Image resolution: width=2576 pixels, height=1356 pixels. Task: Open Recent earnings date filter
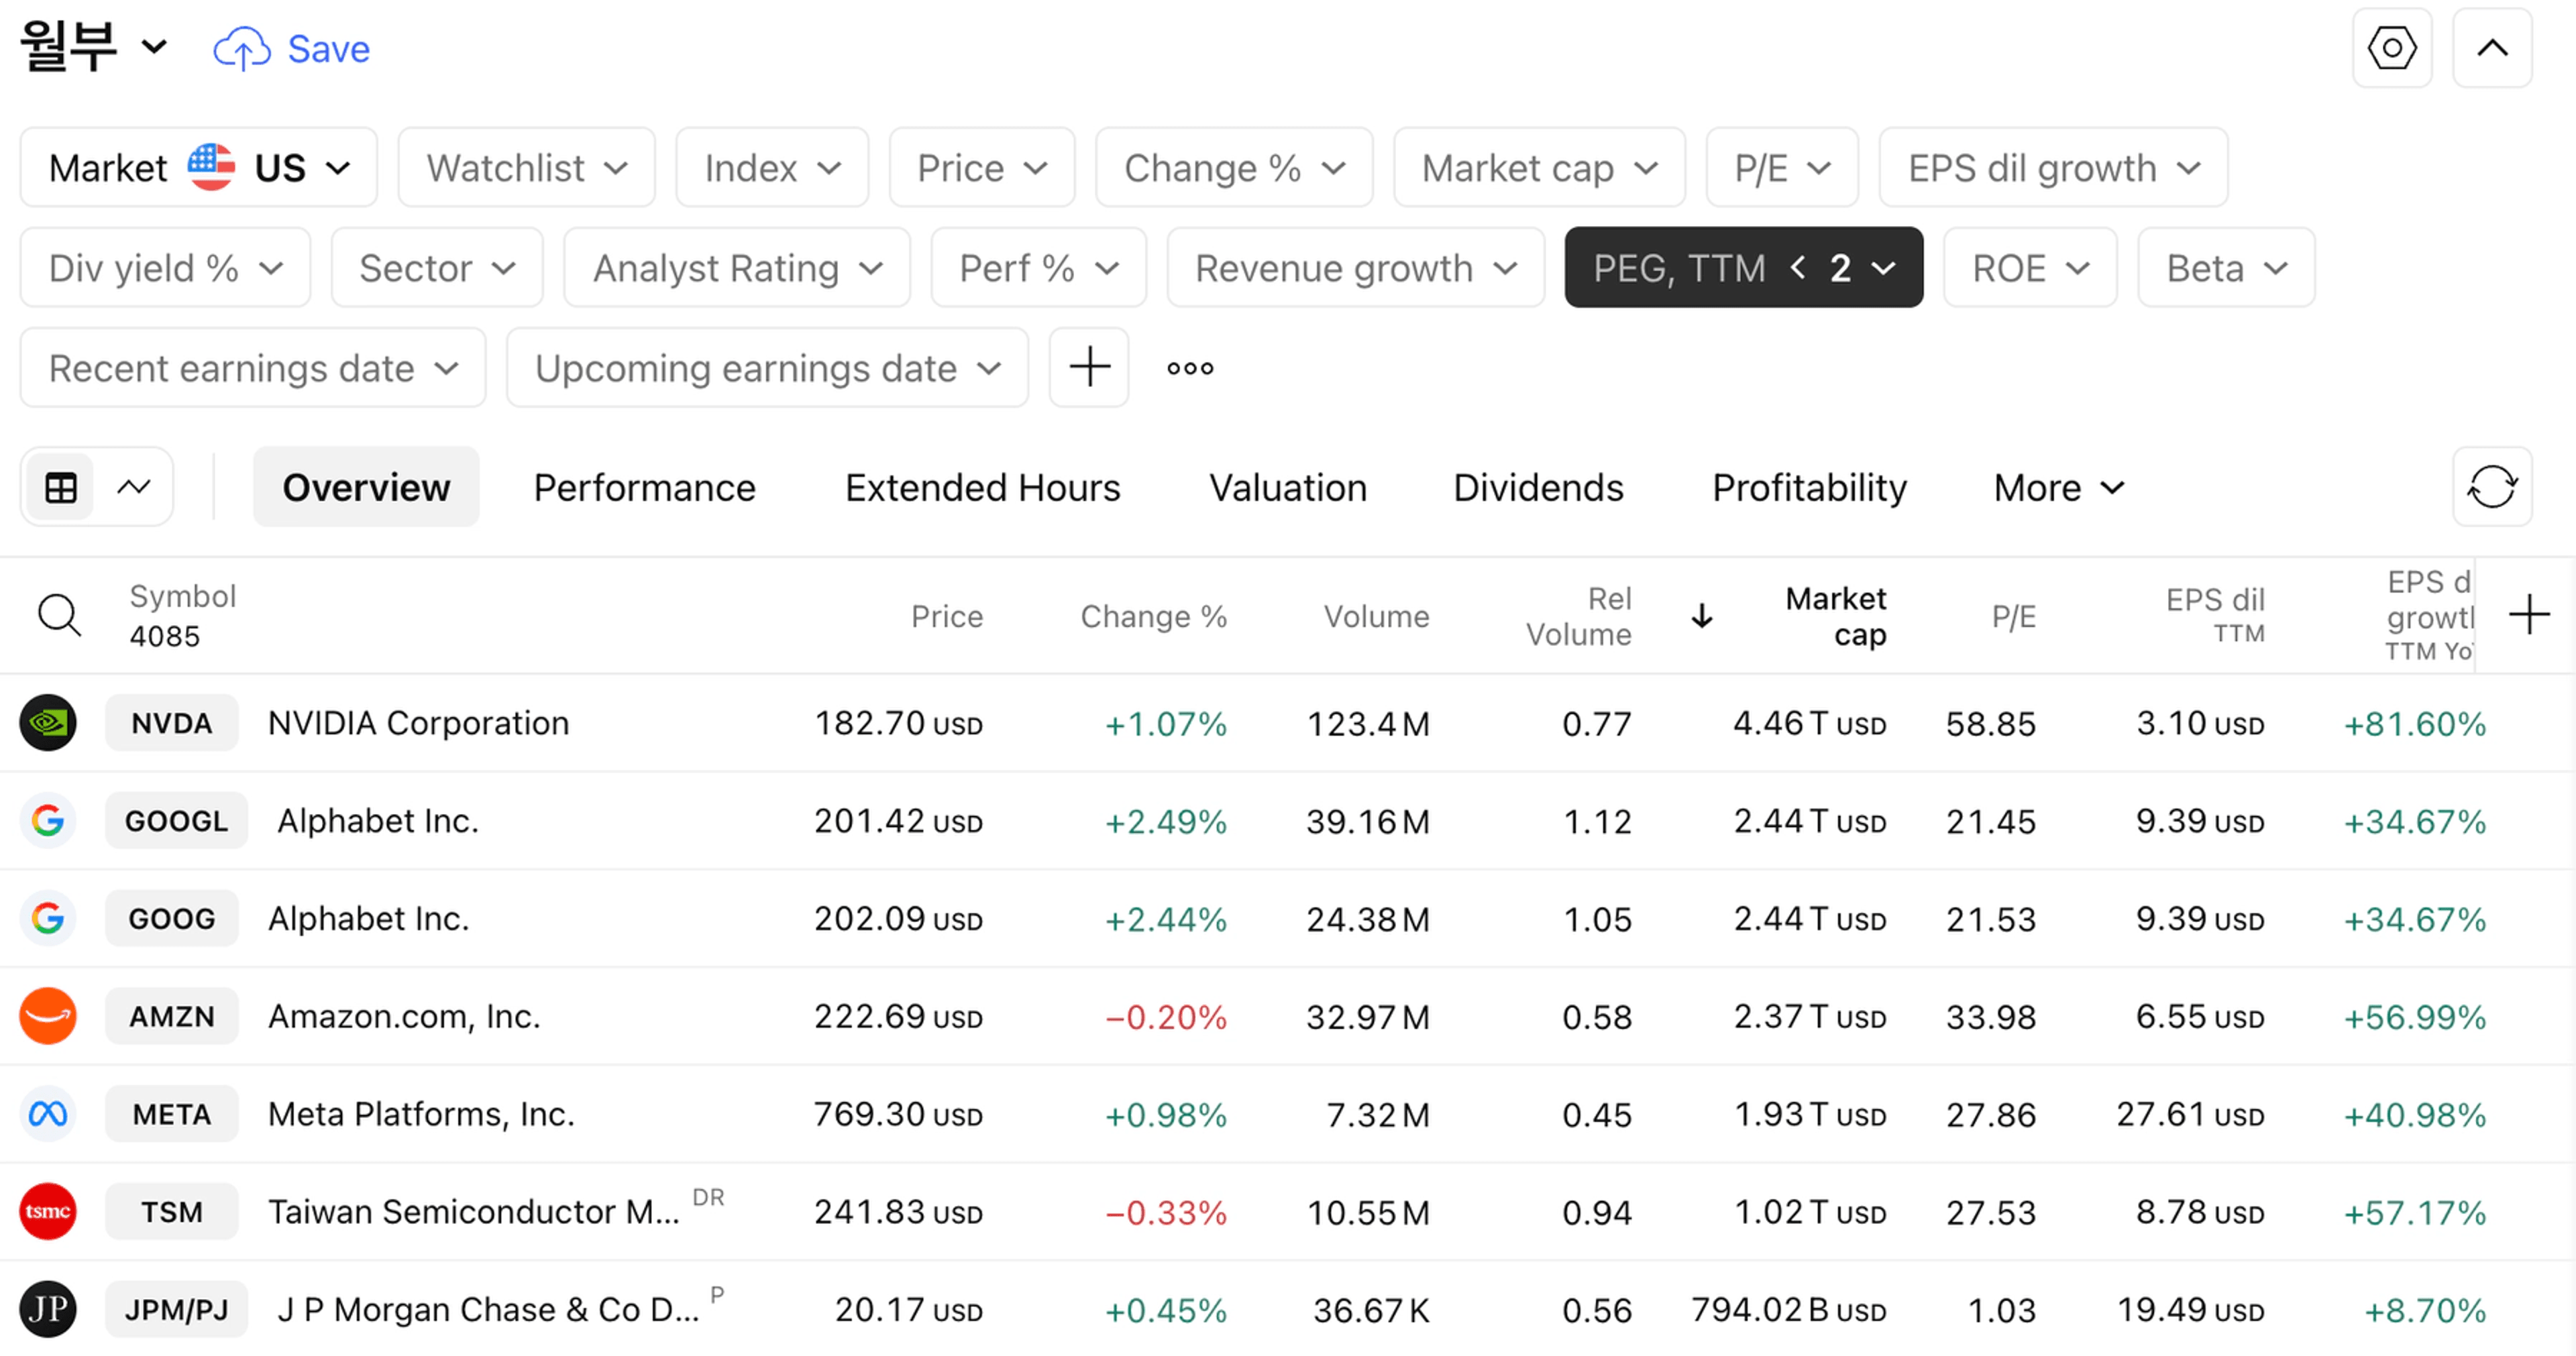click(253, 367)
